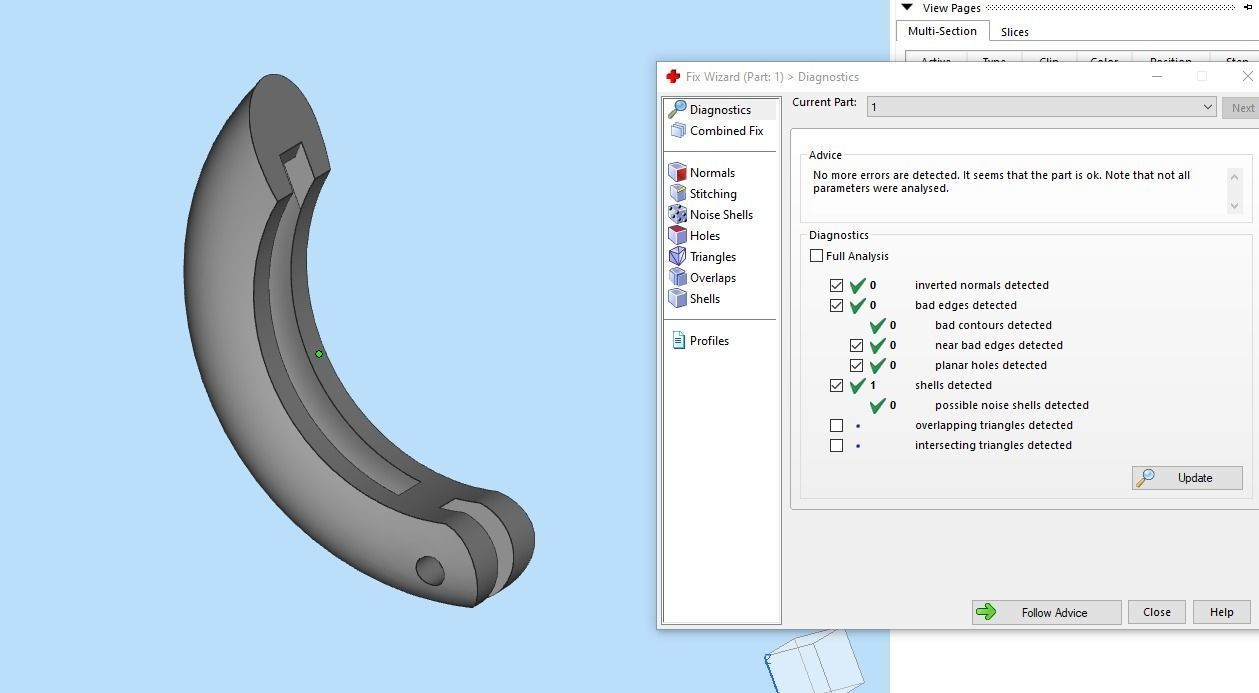This screenshot has width=1259, height=693.
Task: Click Advice box scroll down arrow
Action: tap(1234, 205)
